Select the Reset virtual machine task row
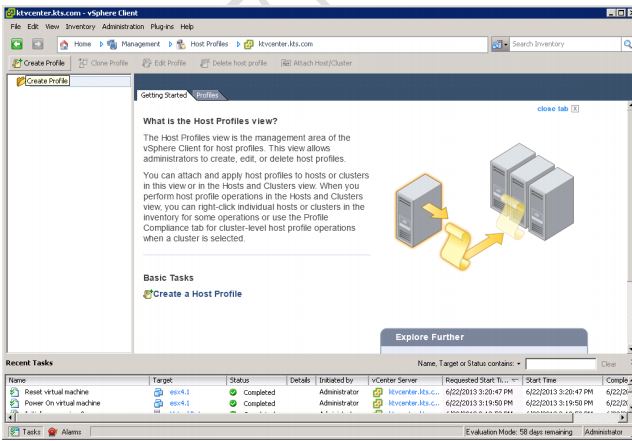The image size is (632, 441). click(x=318, y=392)
